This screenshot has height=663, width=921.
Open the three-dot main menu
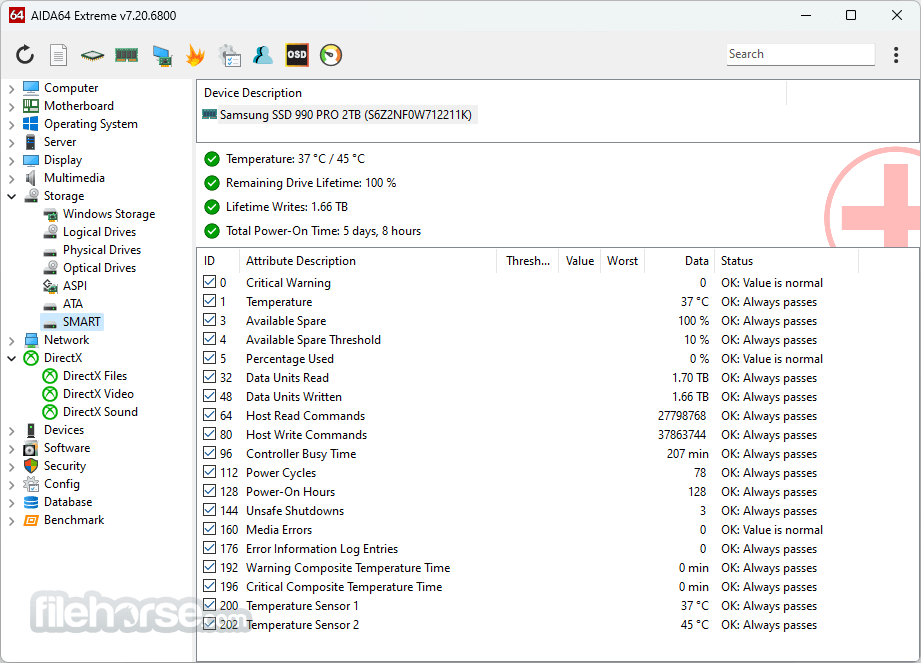coord(896,55)
